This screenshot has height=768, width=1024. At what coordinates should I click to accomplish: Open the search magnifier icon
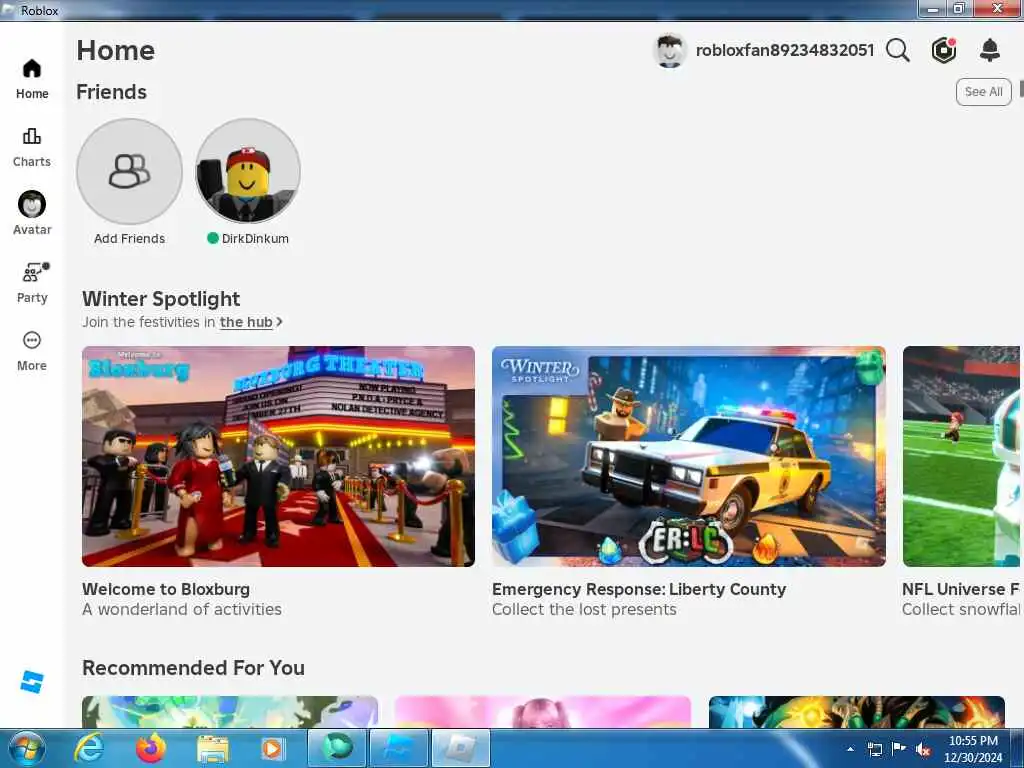click(x=898, y=50)
